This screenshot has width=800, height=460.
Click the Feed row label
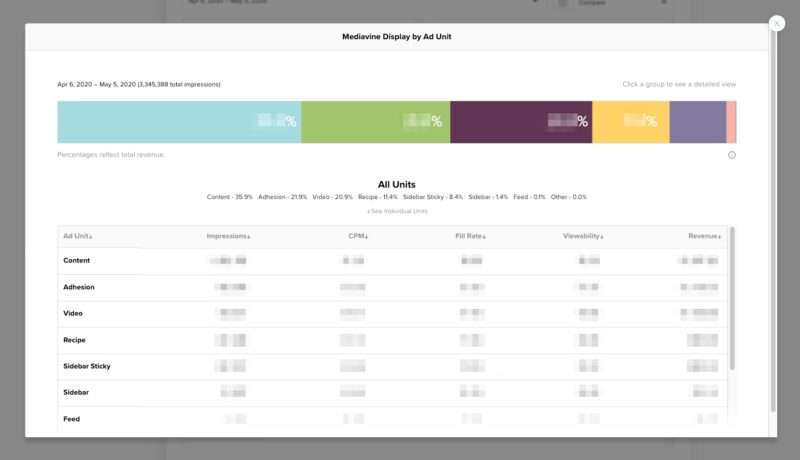click(x=71, y=419)
